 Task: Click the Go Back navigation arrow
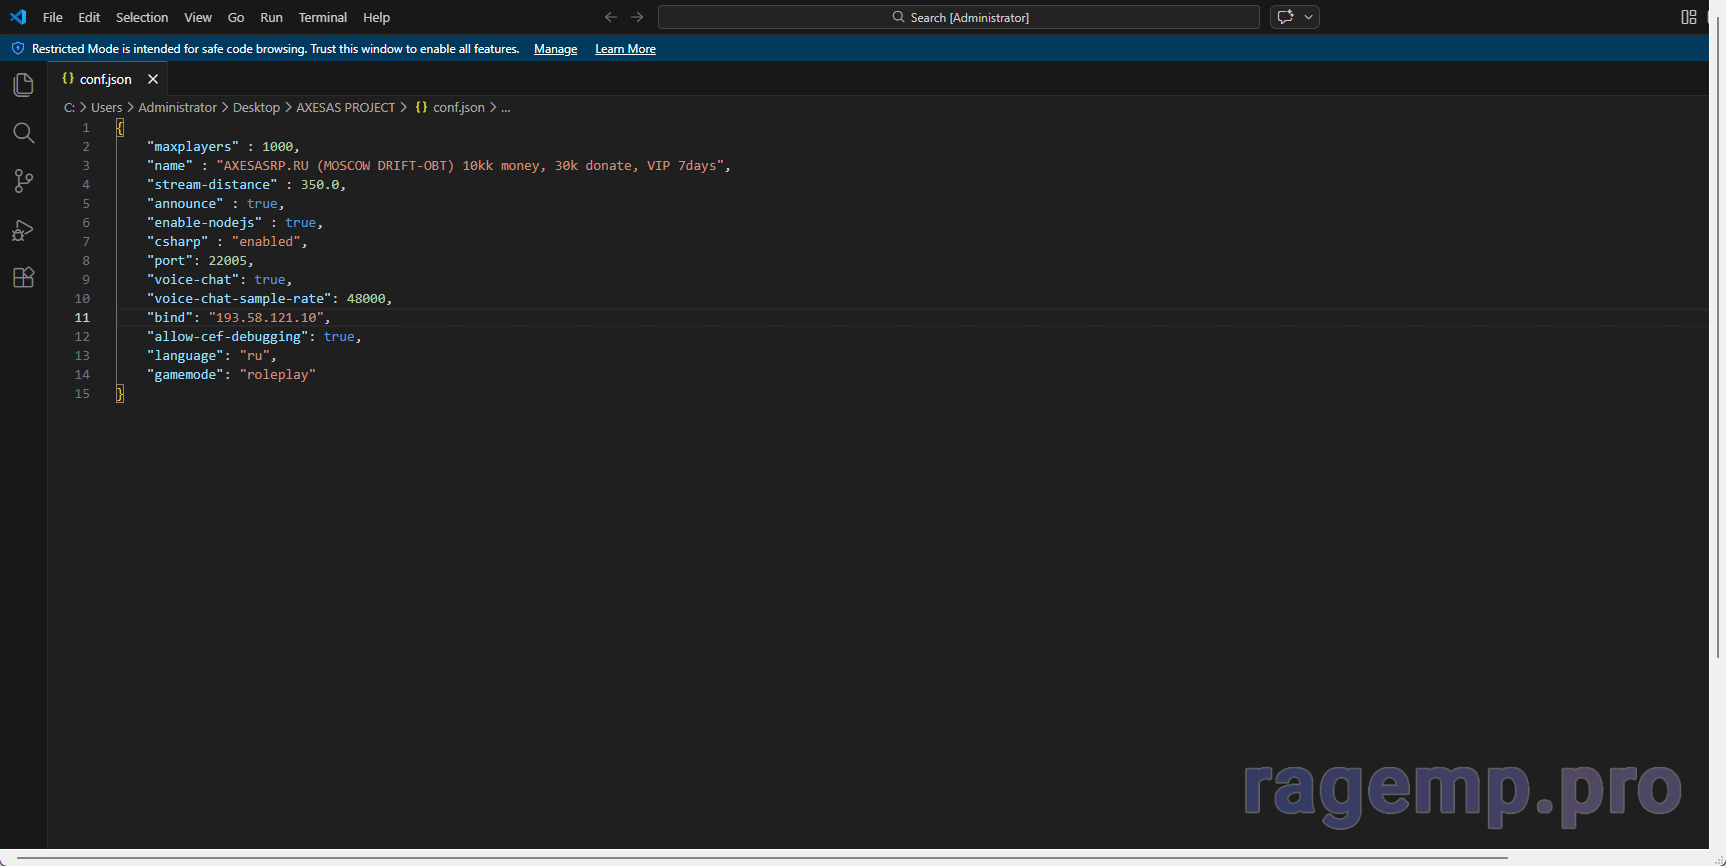tap(611, 17)
